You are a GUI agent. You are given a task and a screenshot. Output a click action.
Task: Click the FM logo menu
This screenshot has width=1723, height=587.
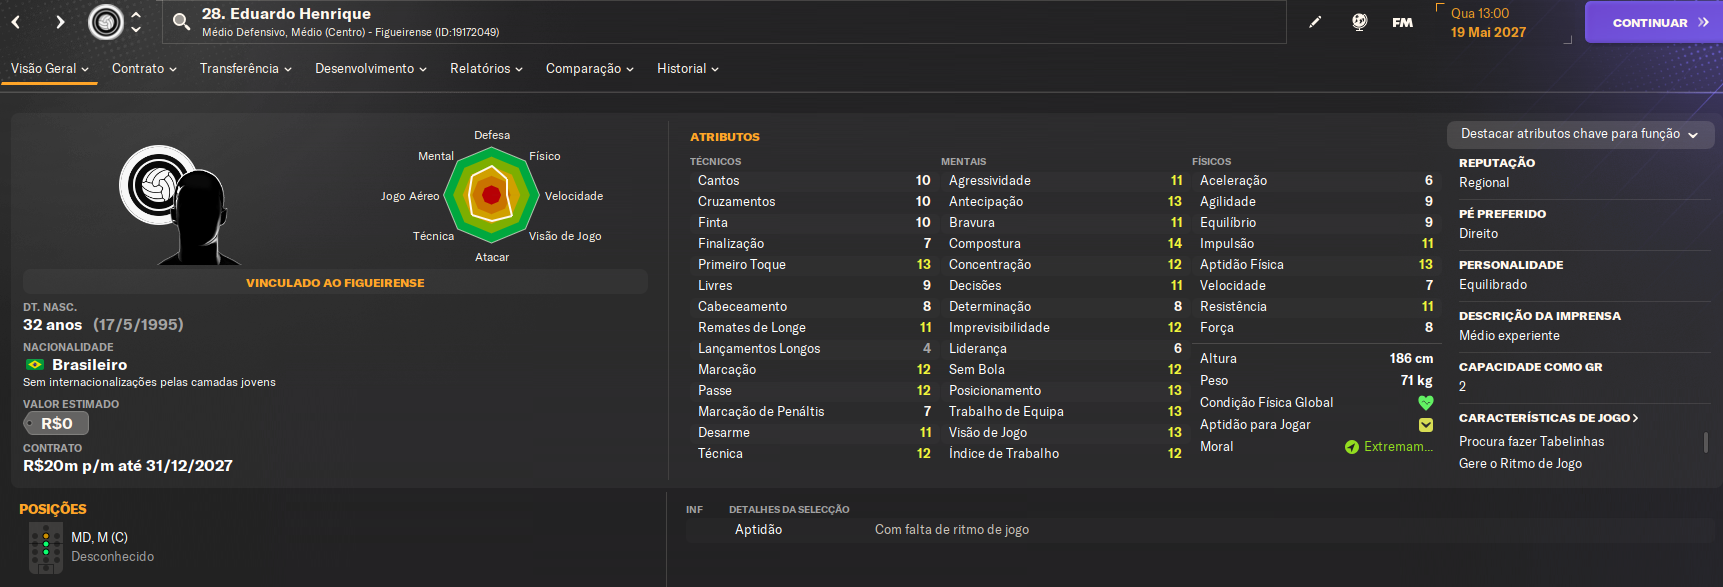click(x=1402, y=22)
